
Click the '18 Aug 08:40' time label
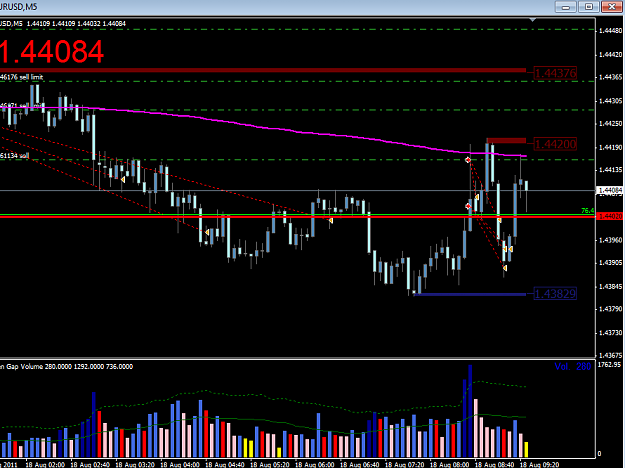(x=494, y=464)
